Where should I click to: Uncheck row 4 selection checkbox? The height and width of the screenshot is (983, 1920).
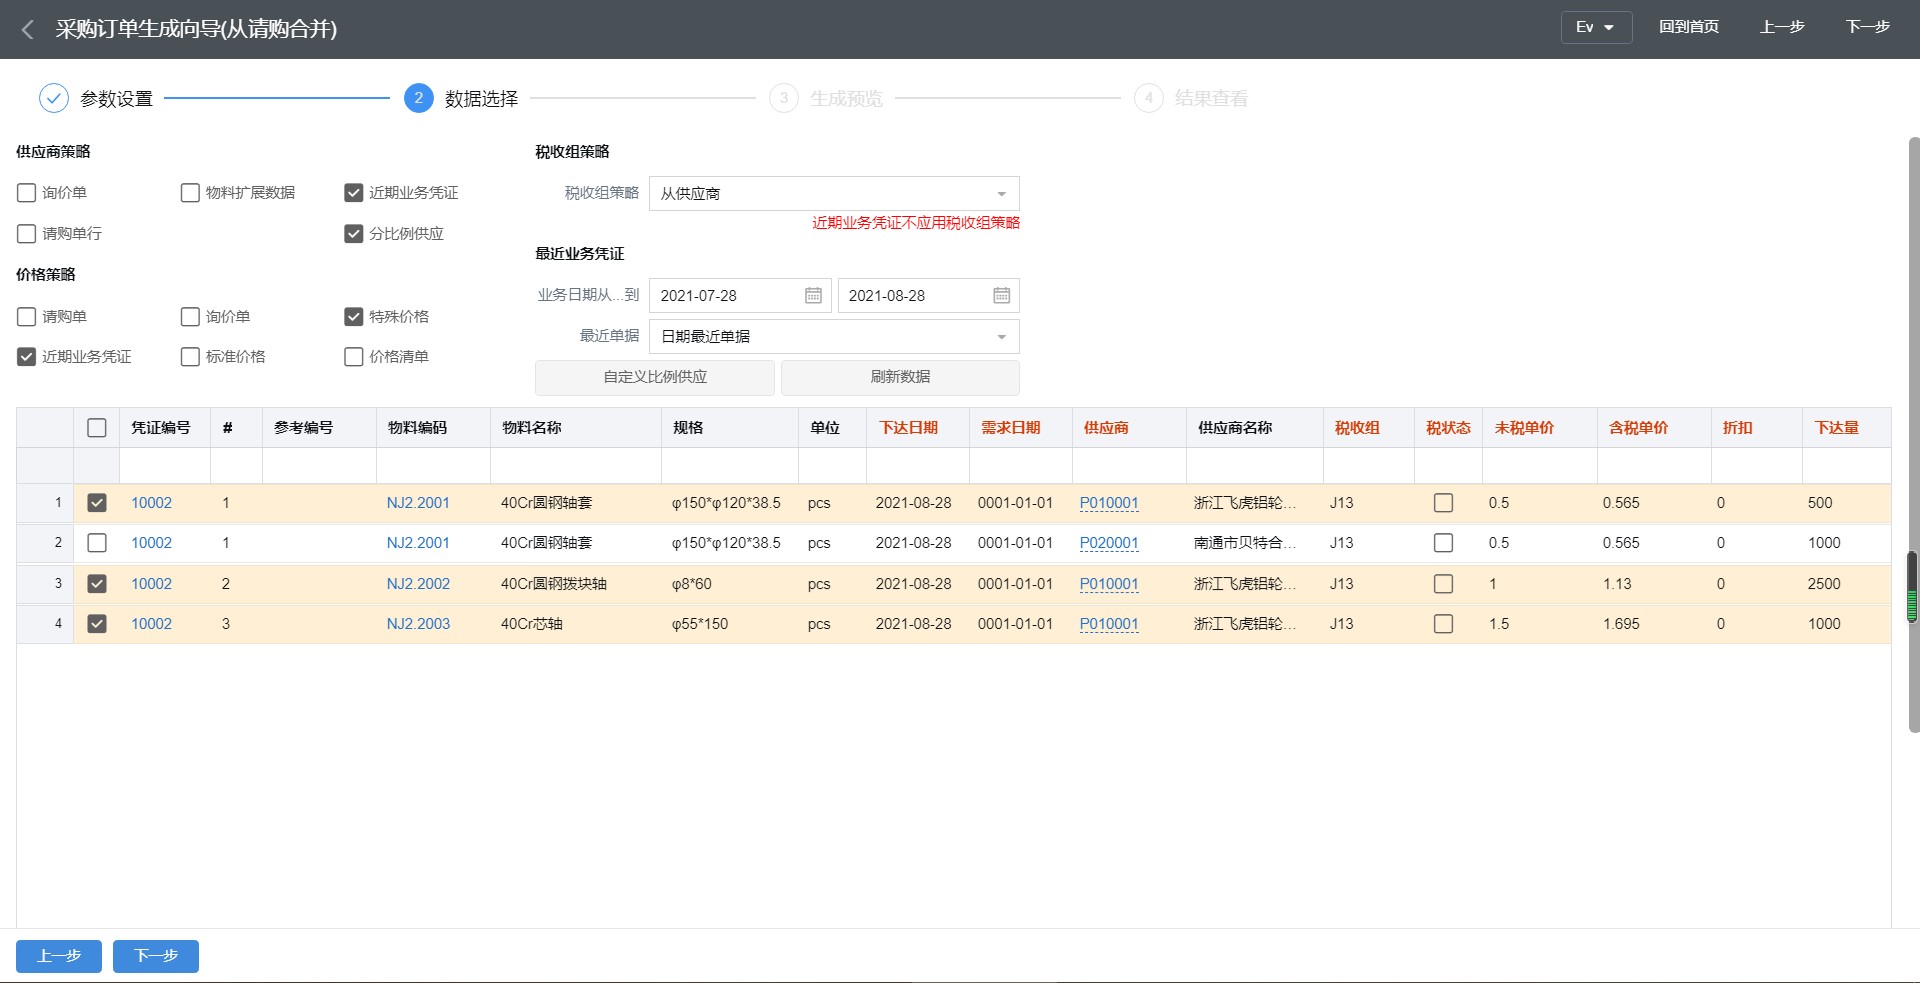(x=97, y=624)
